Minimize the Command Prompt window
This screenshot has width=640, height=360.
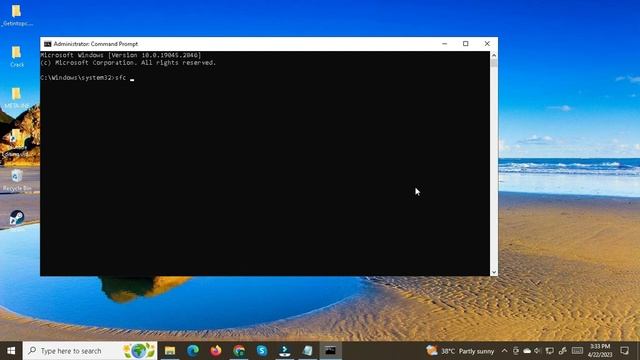point(444,44)
